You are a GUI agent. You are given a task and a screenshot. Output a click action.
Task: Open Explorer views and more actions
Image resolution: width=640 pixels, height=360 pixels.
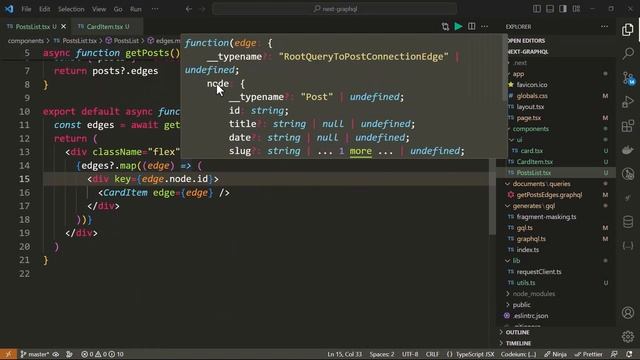[x=604, y=27]
